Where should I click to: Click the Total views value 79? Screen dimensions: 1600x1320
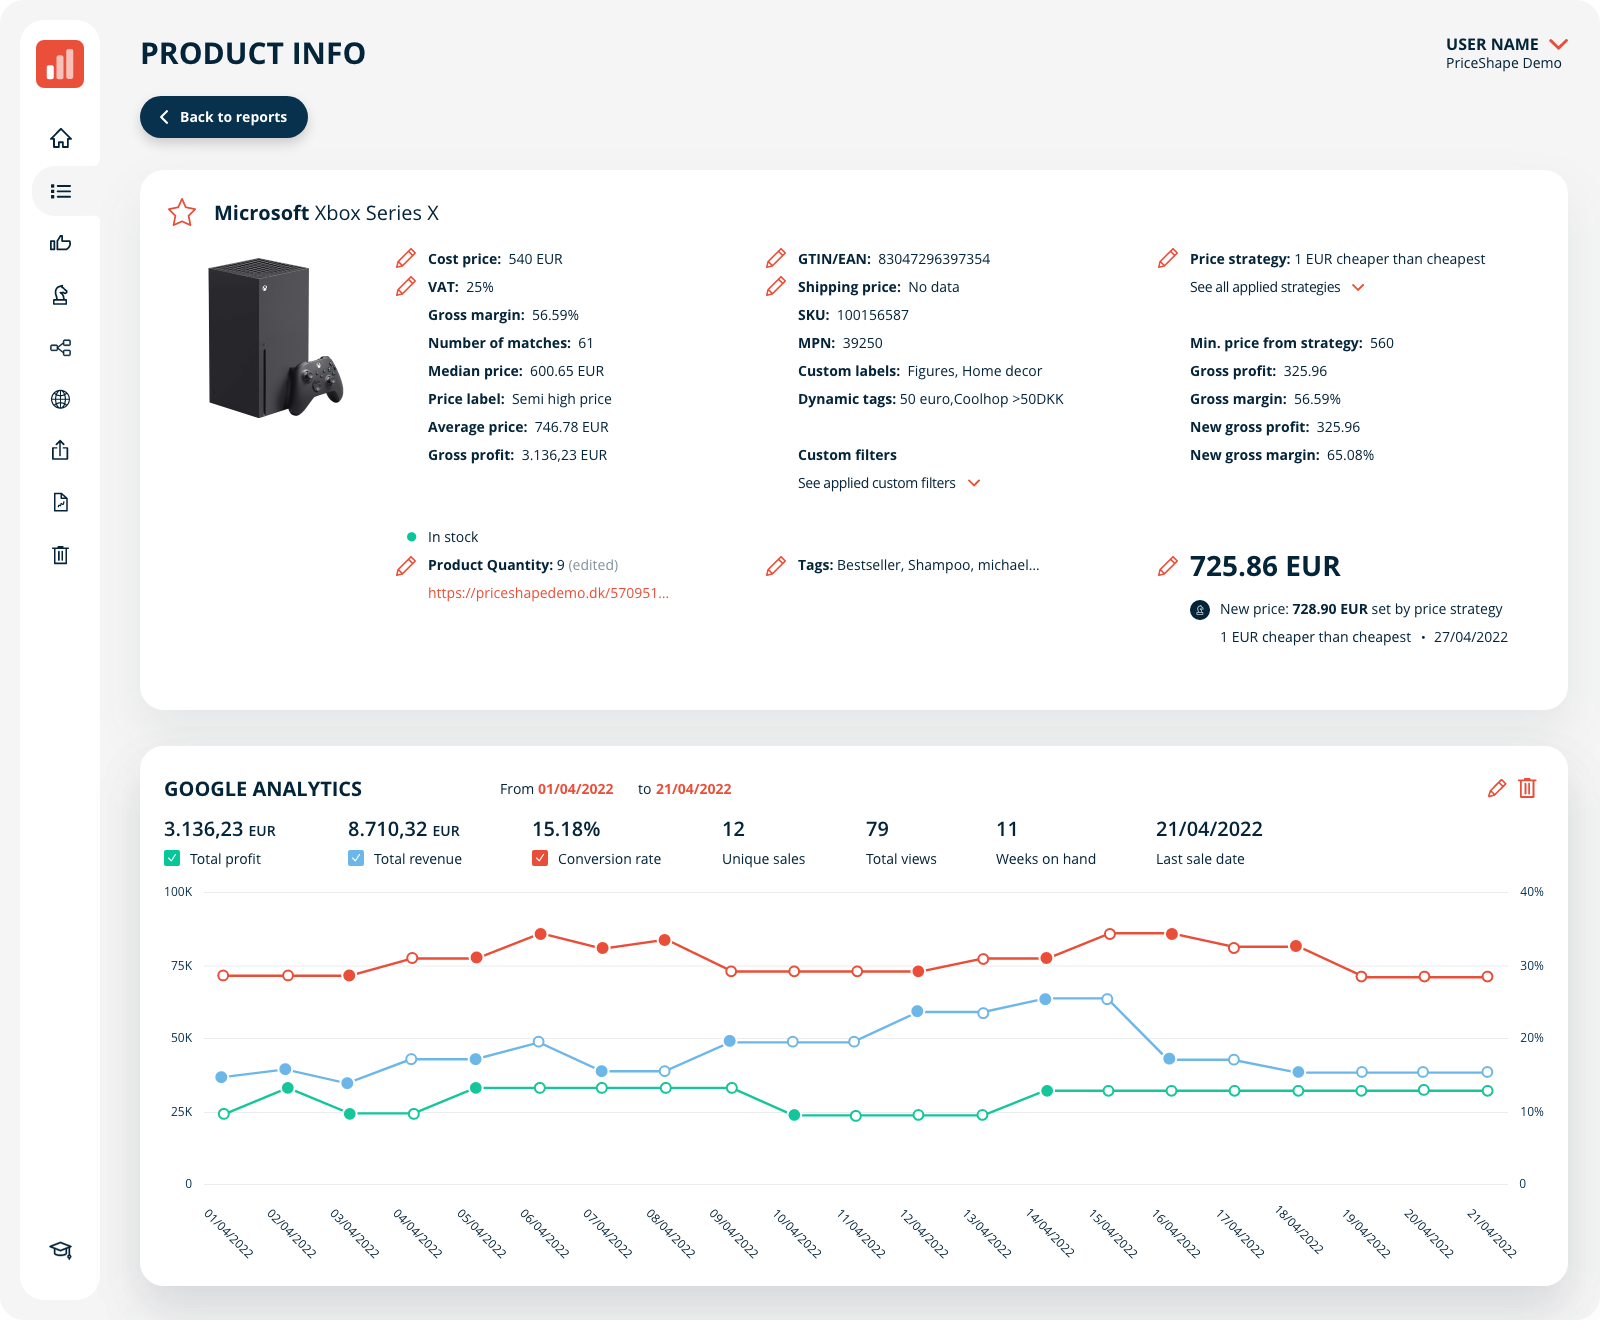tap(877, 829)
